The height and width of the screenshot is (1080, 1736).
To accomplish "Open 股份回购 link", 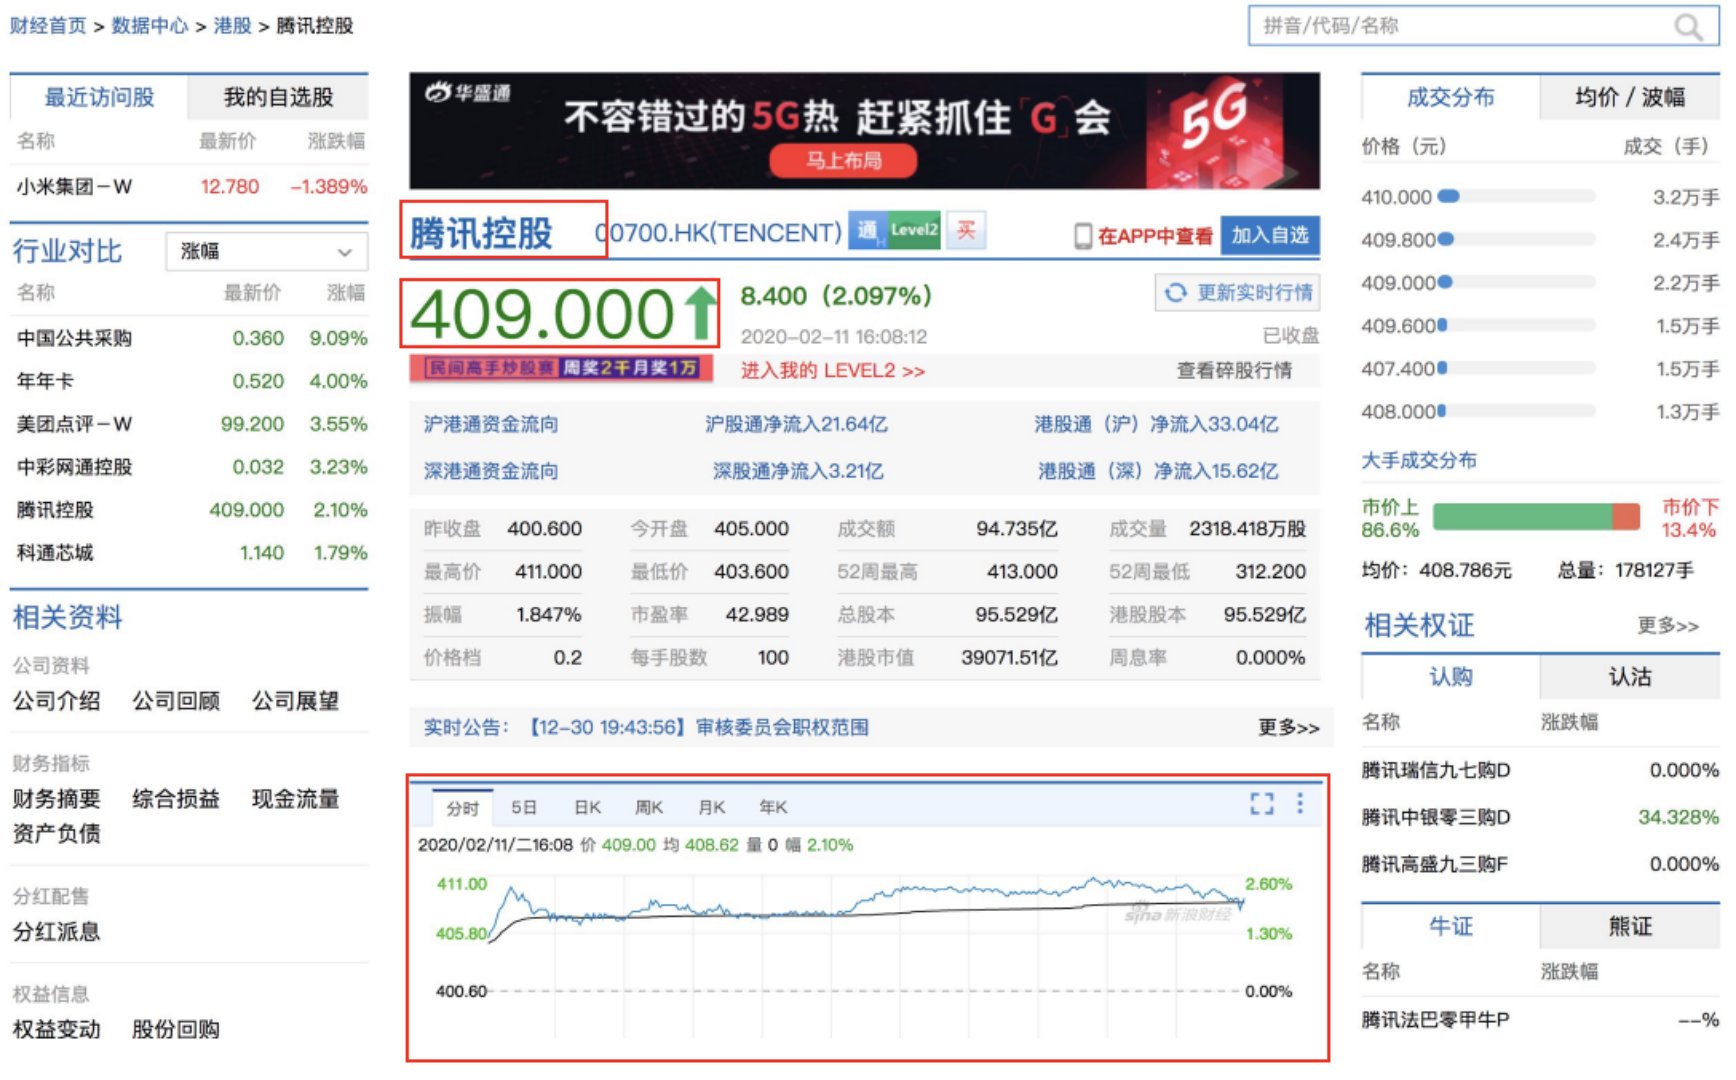I will 176,1030.
